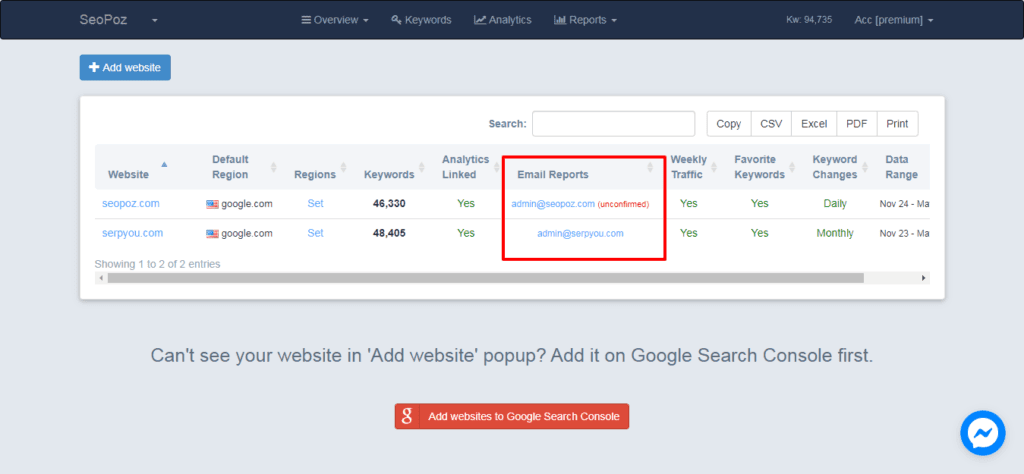
Task: Toggle Analytics Linked Yes for serpyou.com
Action: coord(466,233)
